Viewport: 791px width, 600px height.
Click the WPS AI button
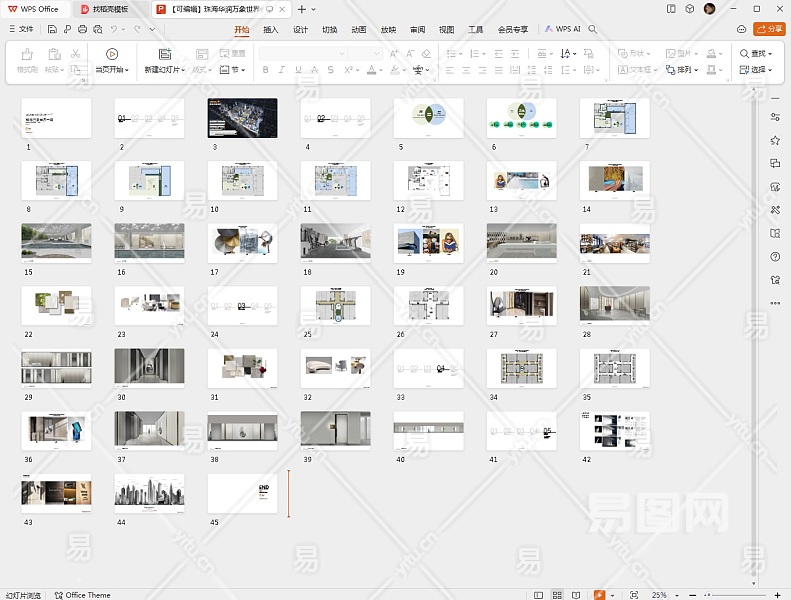pos(563,29)
